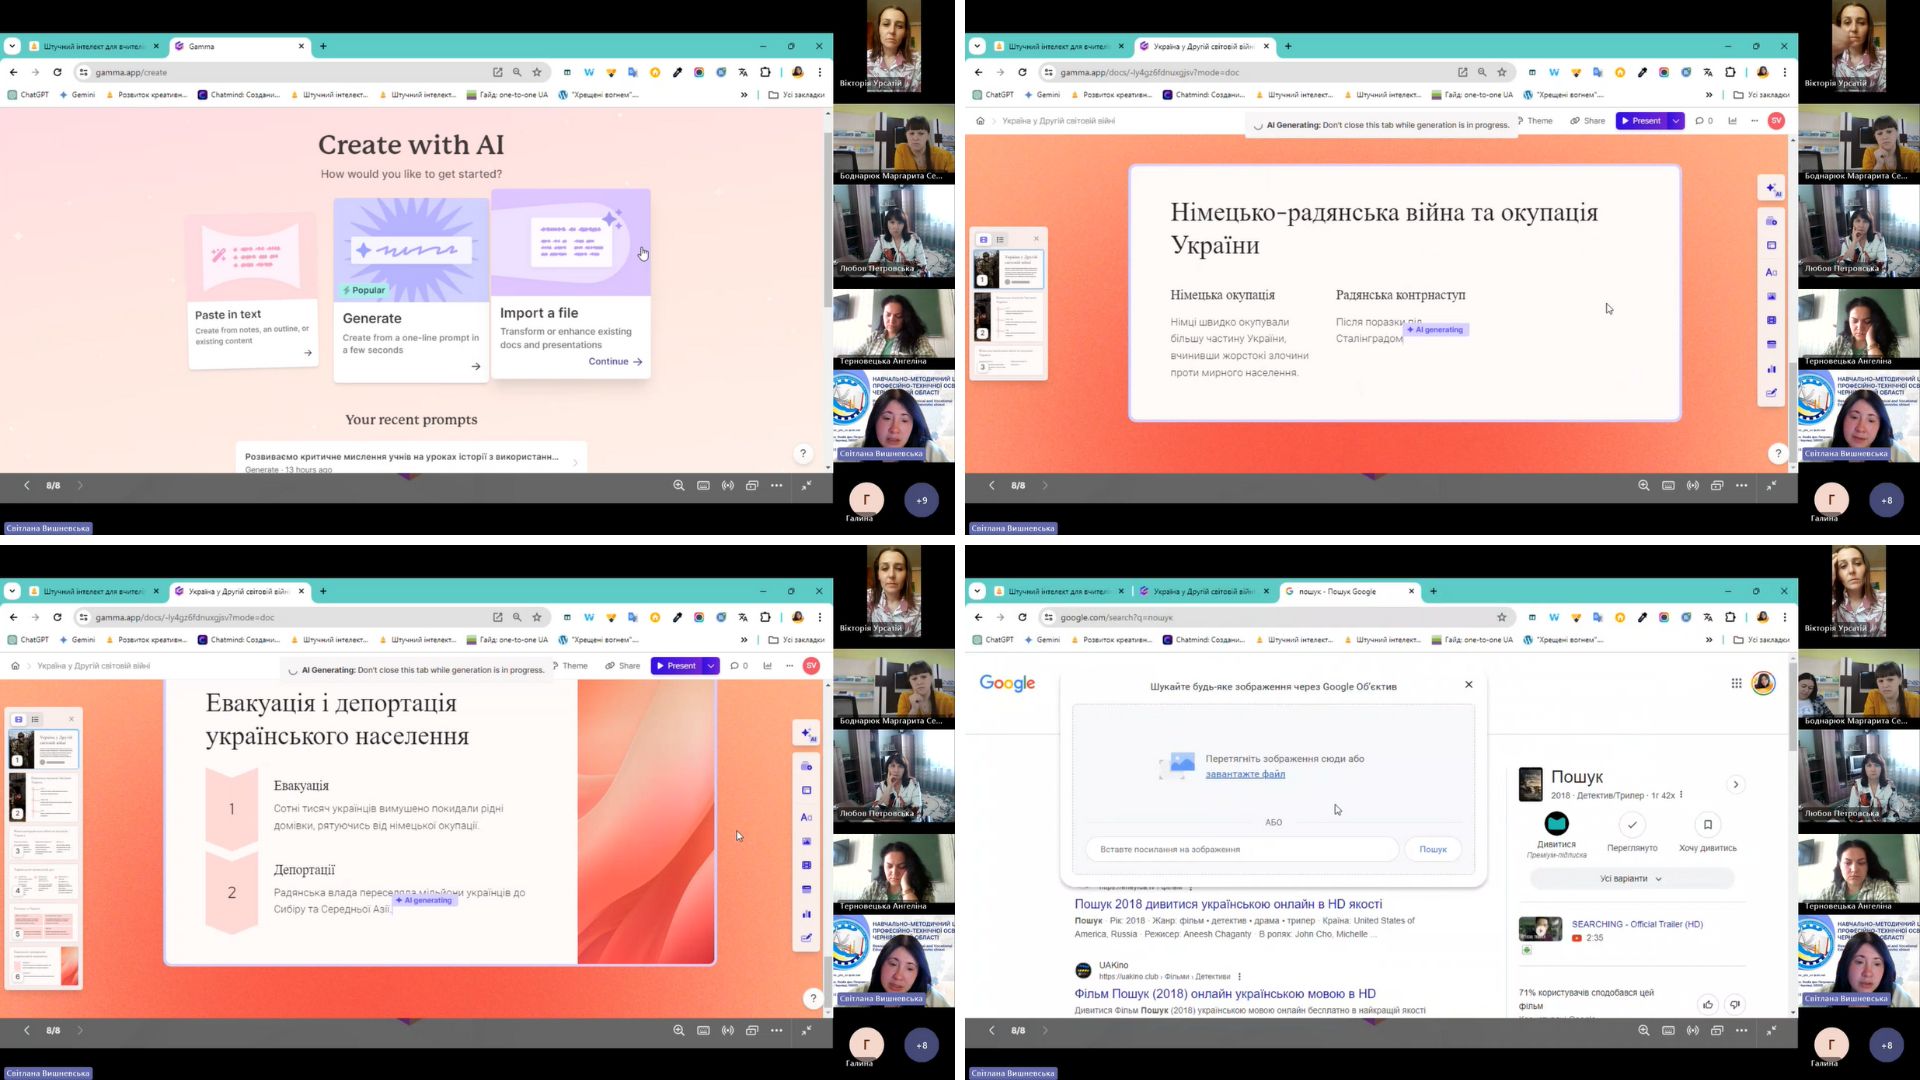This screenshot has width=1920, height=1080.
Task: Open text formatting Aa tool beside Евакуація slide
Action: pos(806,817)
